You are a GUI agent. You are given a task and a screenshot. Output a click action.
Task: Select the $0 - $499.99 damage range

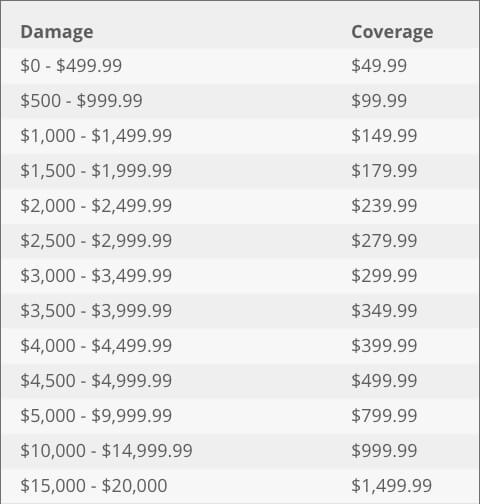tap(71, 65)
